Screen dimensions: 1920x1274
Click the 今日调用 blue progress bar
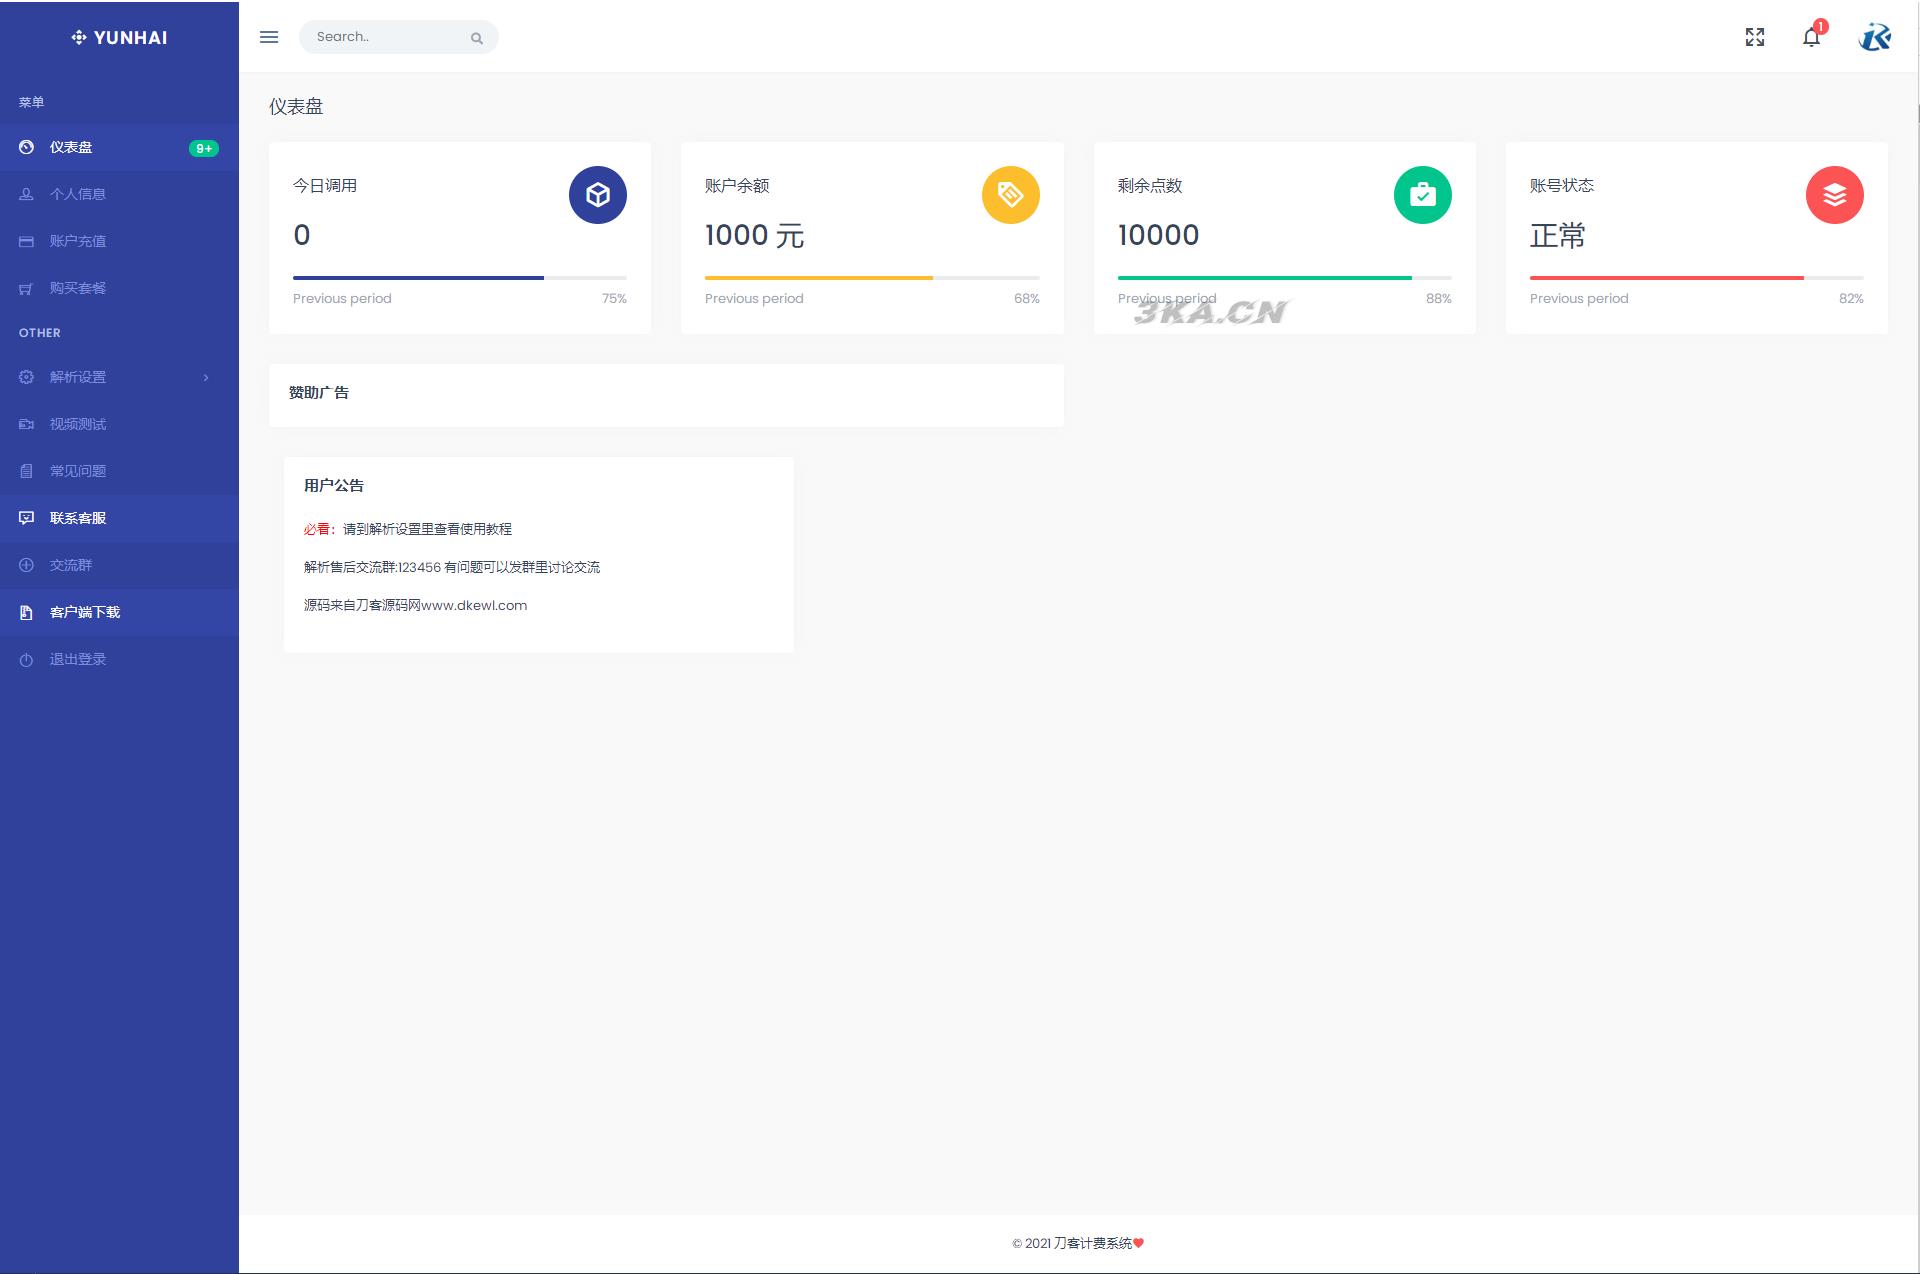pyautogui.click(x=418, y=278)
